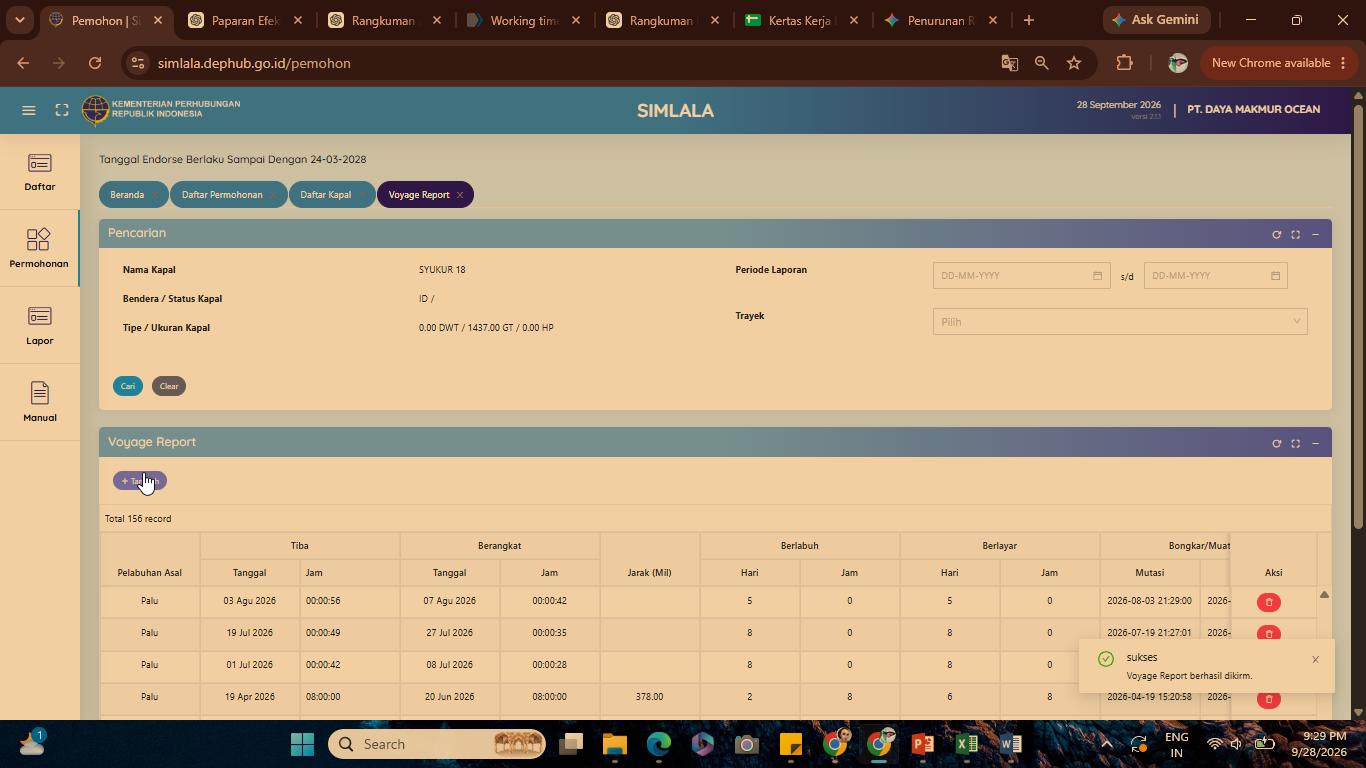Open Lapor section in the sidebar
The width and height of the screenshot is (1366, 768).
[40, 326]
